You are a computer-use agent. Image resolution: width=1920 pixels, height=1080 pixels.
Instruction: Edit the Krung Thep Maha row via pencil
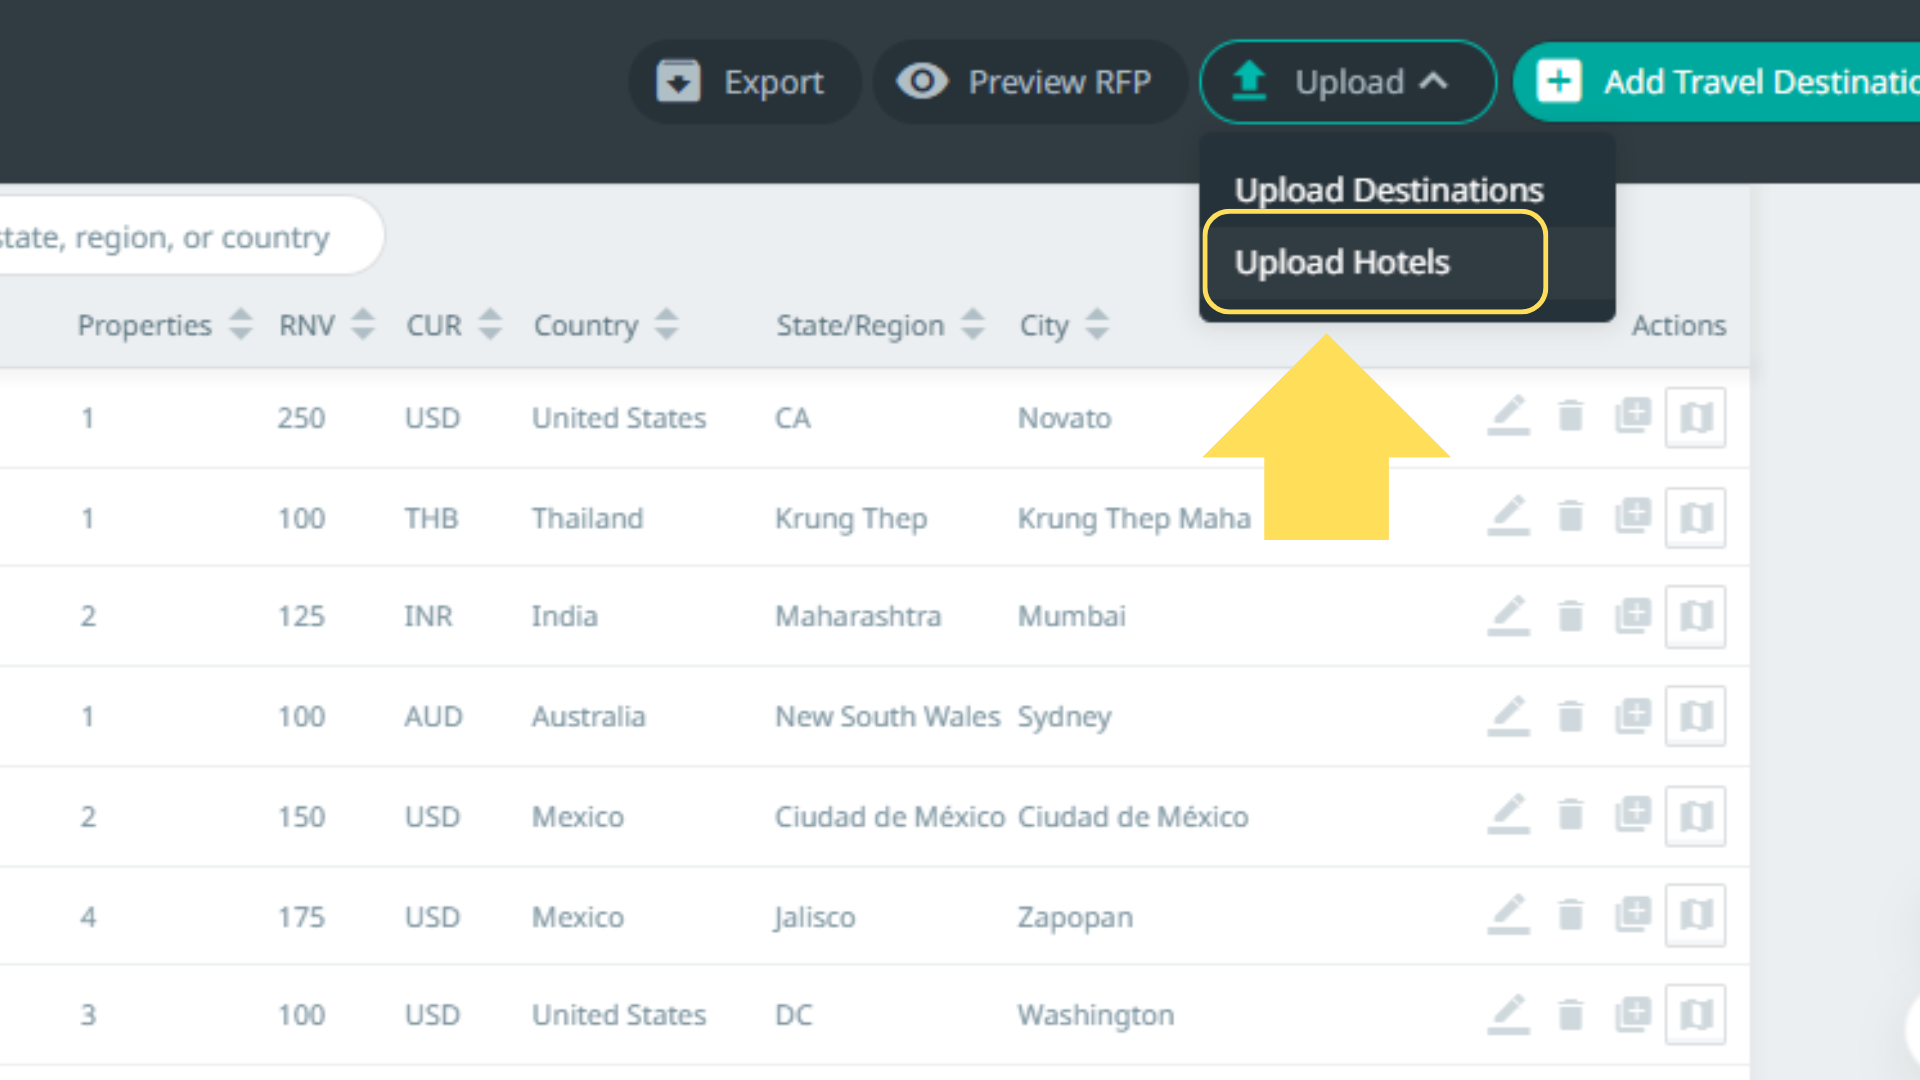tap(1508, 516)
